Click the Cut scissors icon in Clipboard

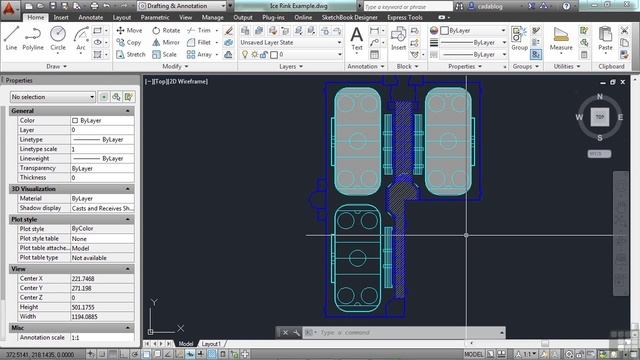pyautogui.click(x=624, y=30)
